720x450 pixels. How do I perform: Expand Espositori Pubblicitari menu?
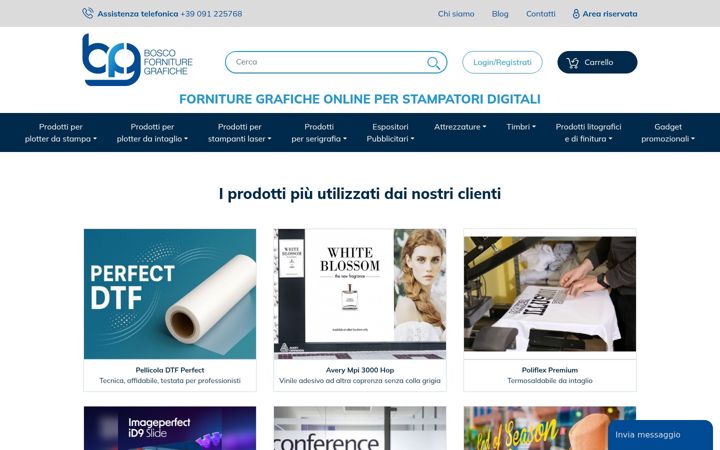tap(390, 133)
